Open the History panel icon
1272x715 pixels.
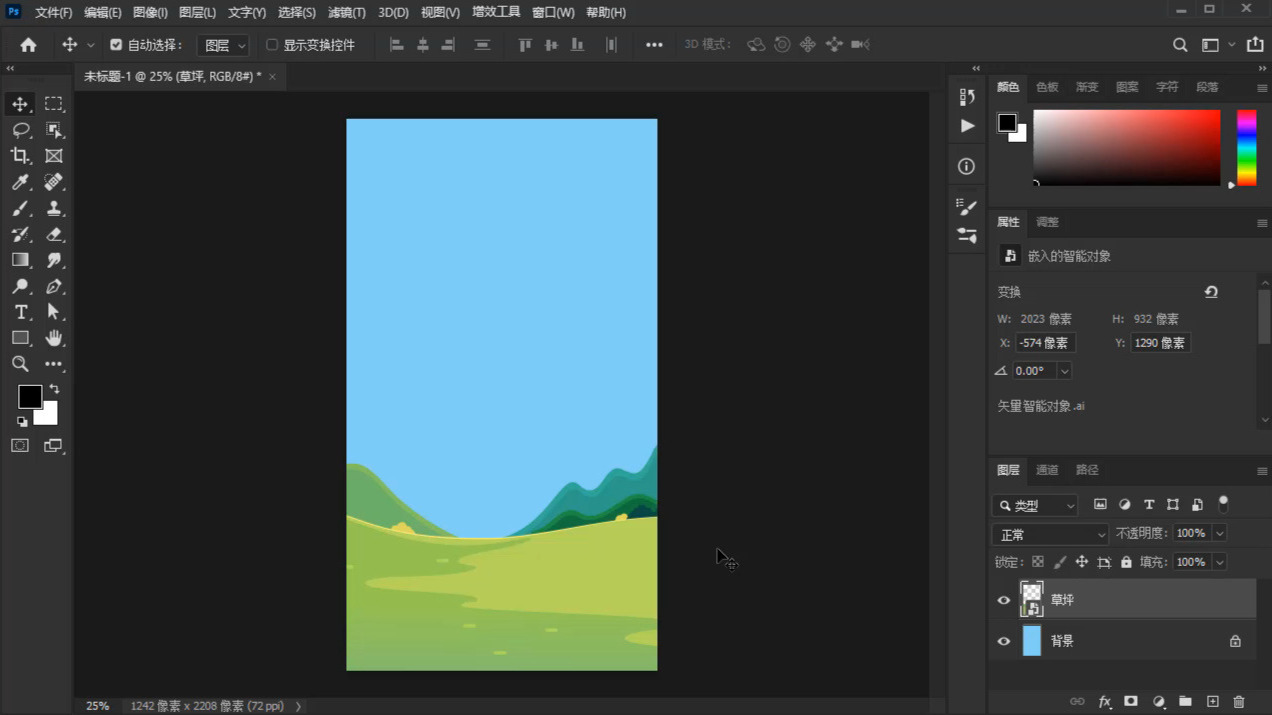[967, 97]
